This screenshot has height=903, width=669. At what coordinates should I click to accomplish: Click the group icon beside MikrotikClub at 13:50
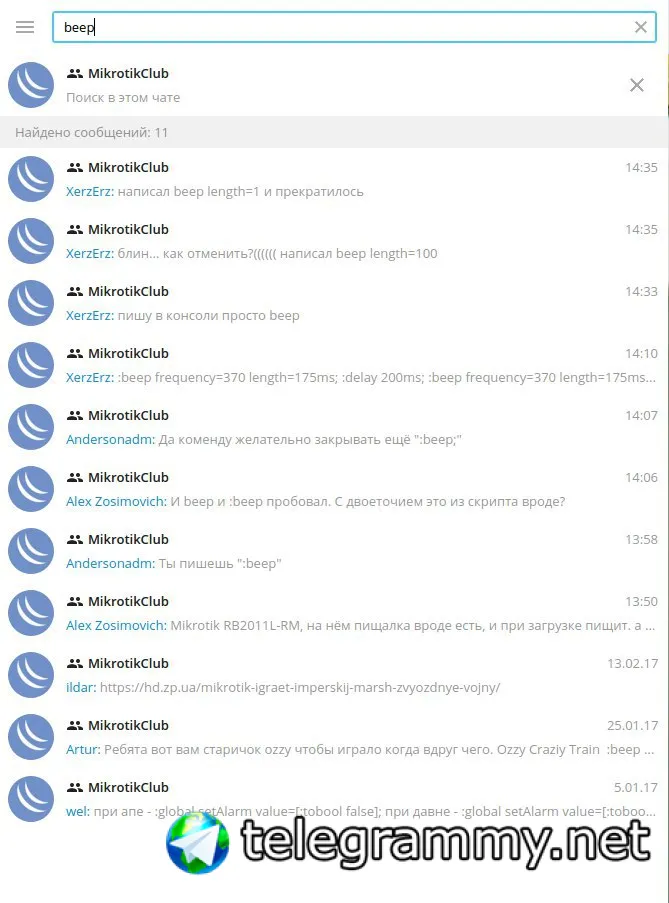click(75, 602)
